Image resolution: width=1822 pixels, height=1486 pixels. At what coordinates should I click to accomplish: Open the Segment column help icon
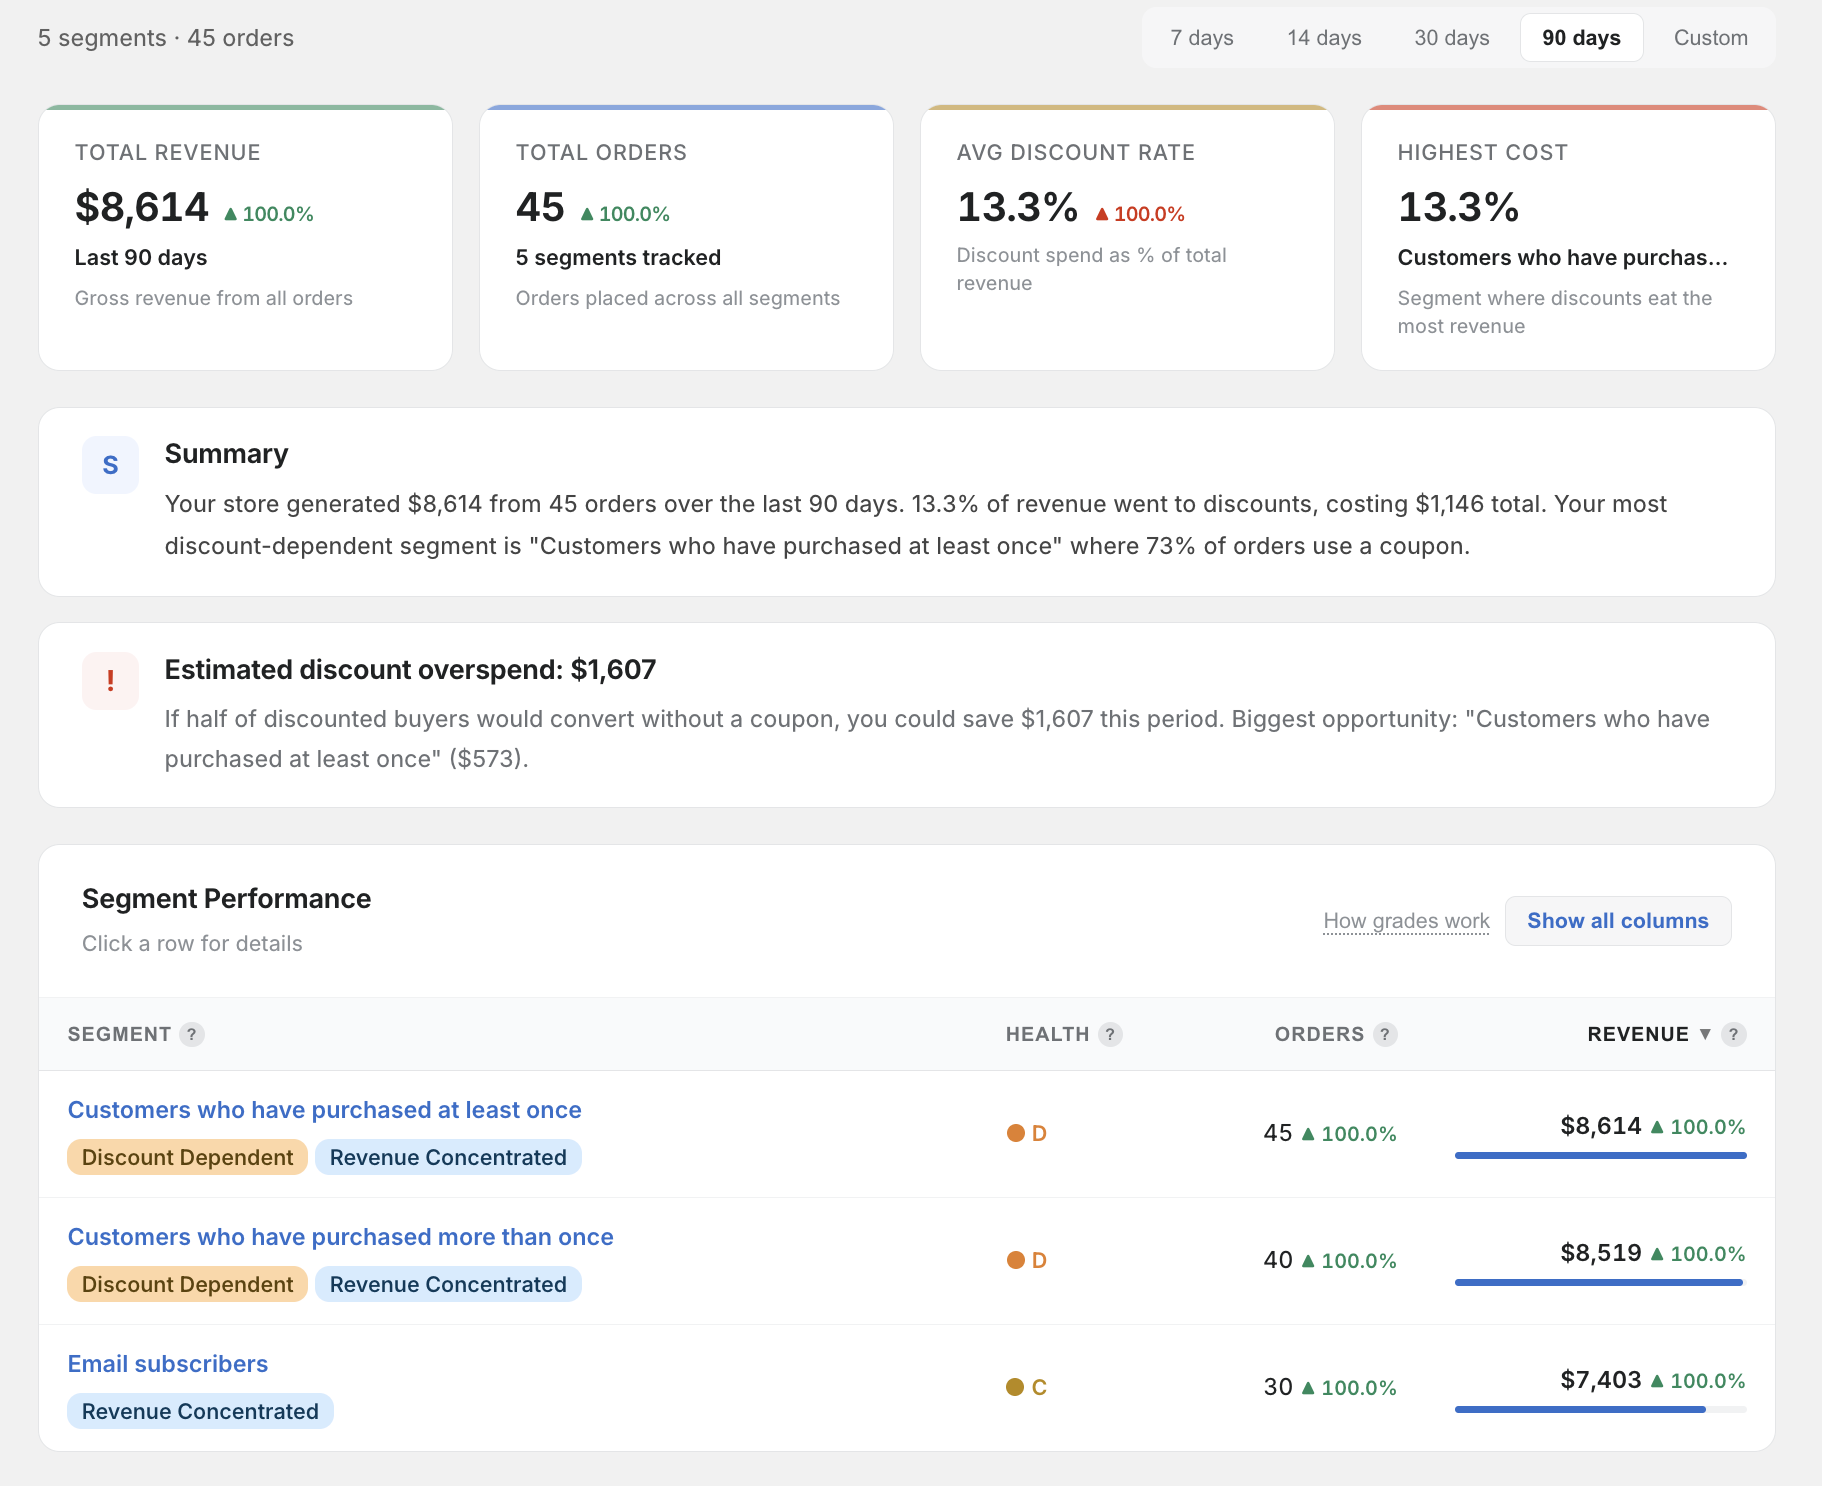(x=193, y=1034)
